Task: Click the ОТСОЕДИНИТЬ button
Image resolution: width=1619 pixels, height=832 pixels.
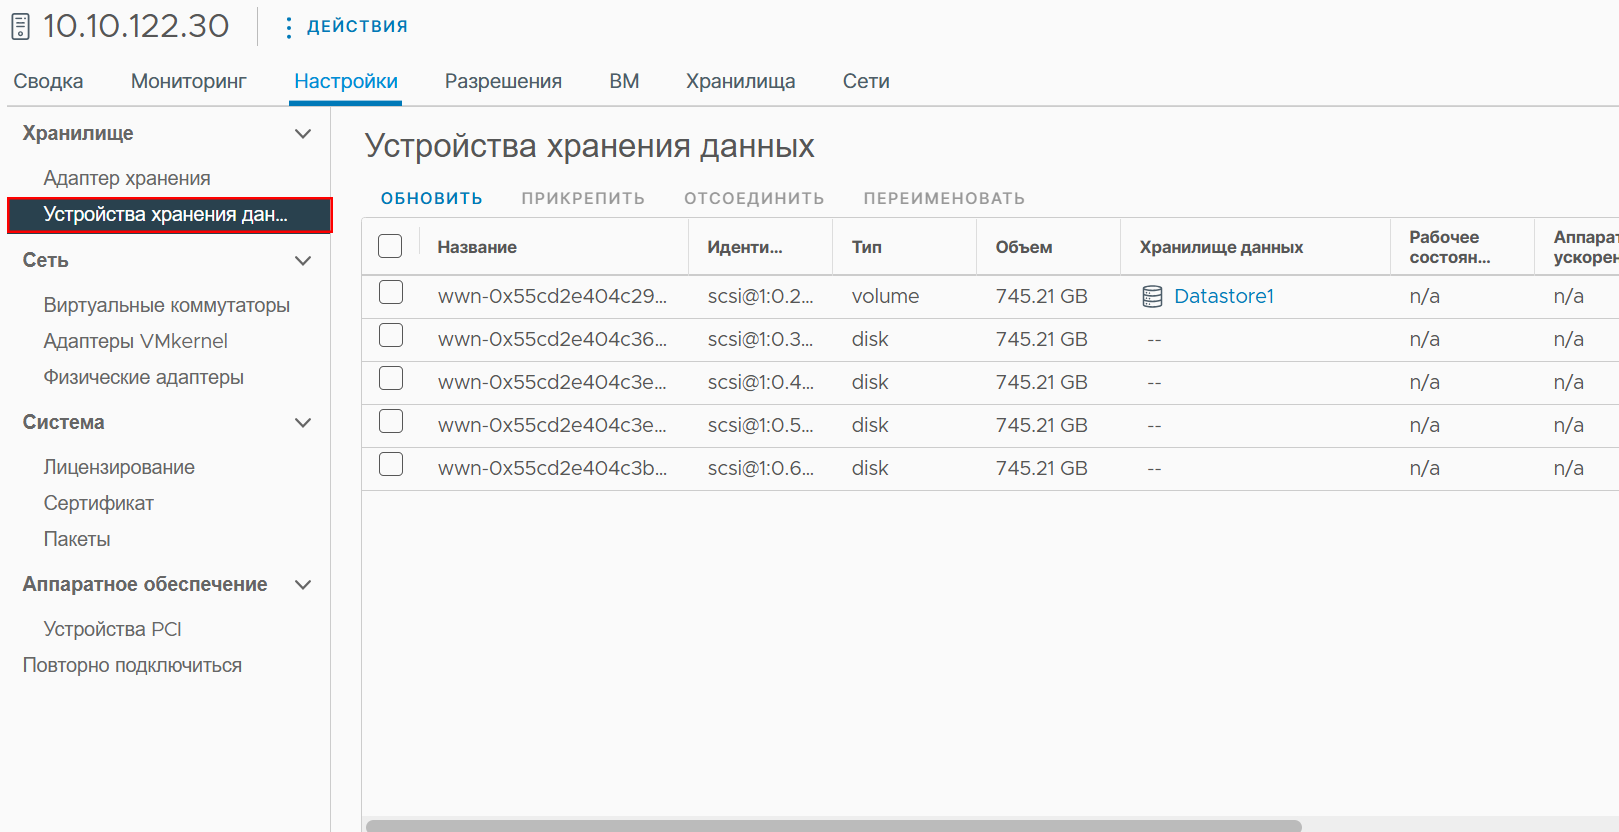Action: click(x=754, y=198)
